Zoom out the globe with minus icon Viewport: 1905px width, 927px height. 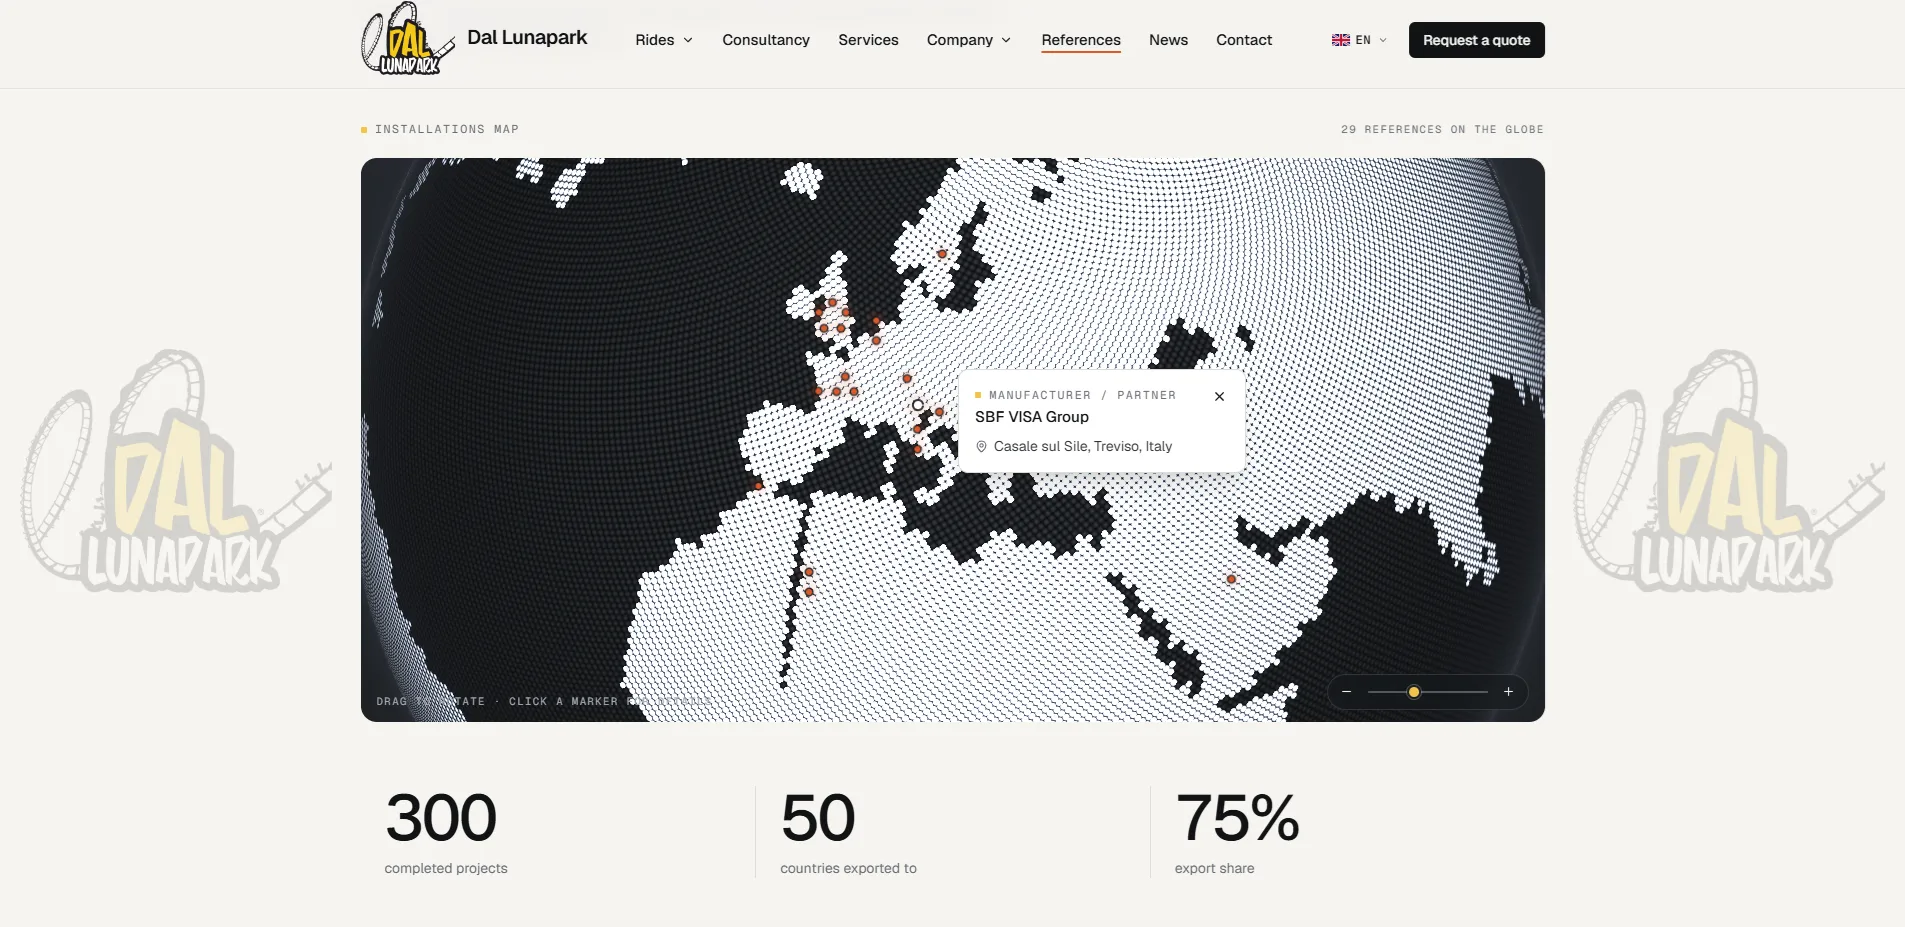pos(1346,692)
